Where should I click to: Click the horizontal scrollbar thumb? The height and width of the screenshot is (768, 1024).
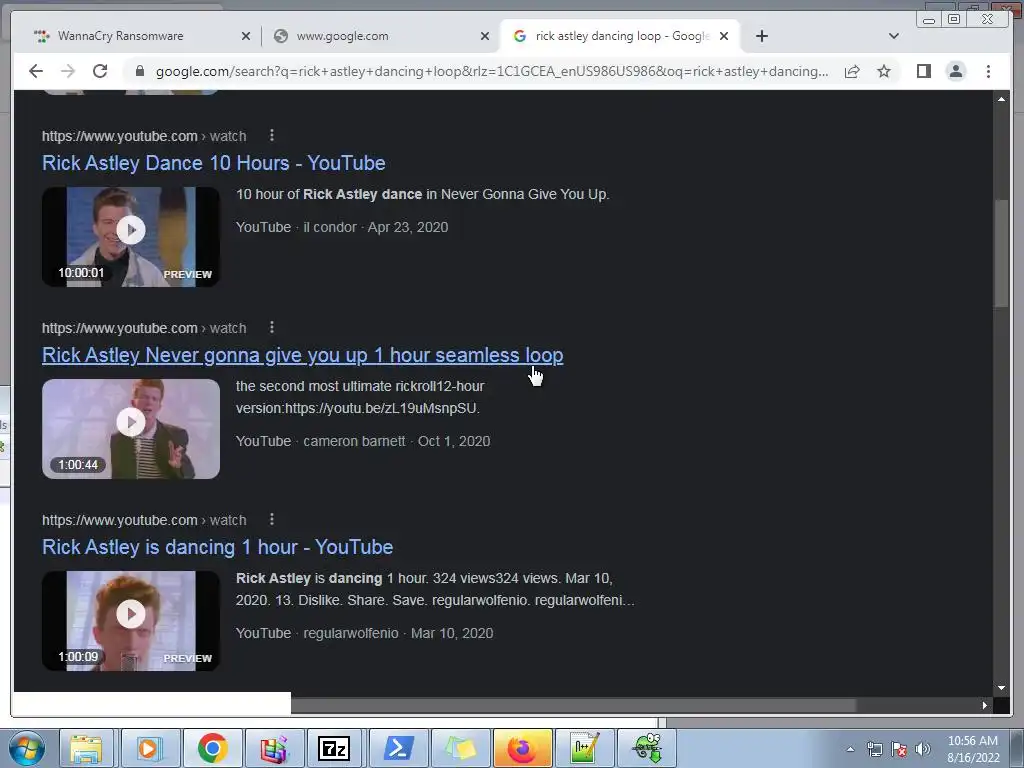pos(573,705)
